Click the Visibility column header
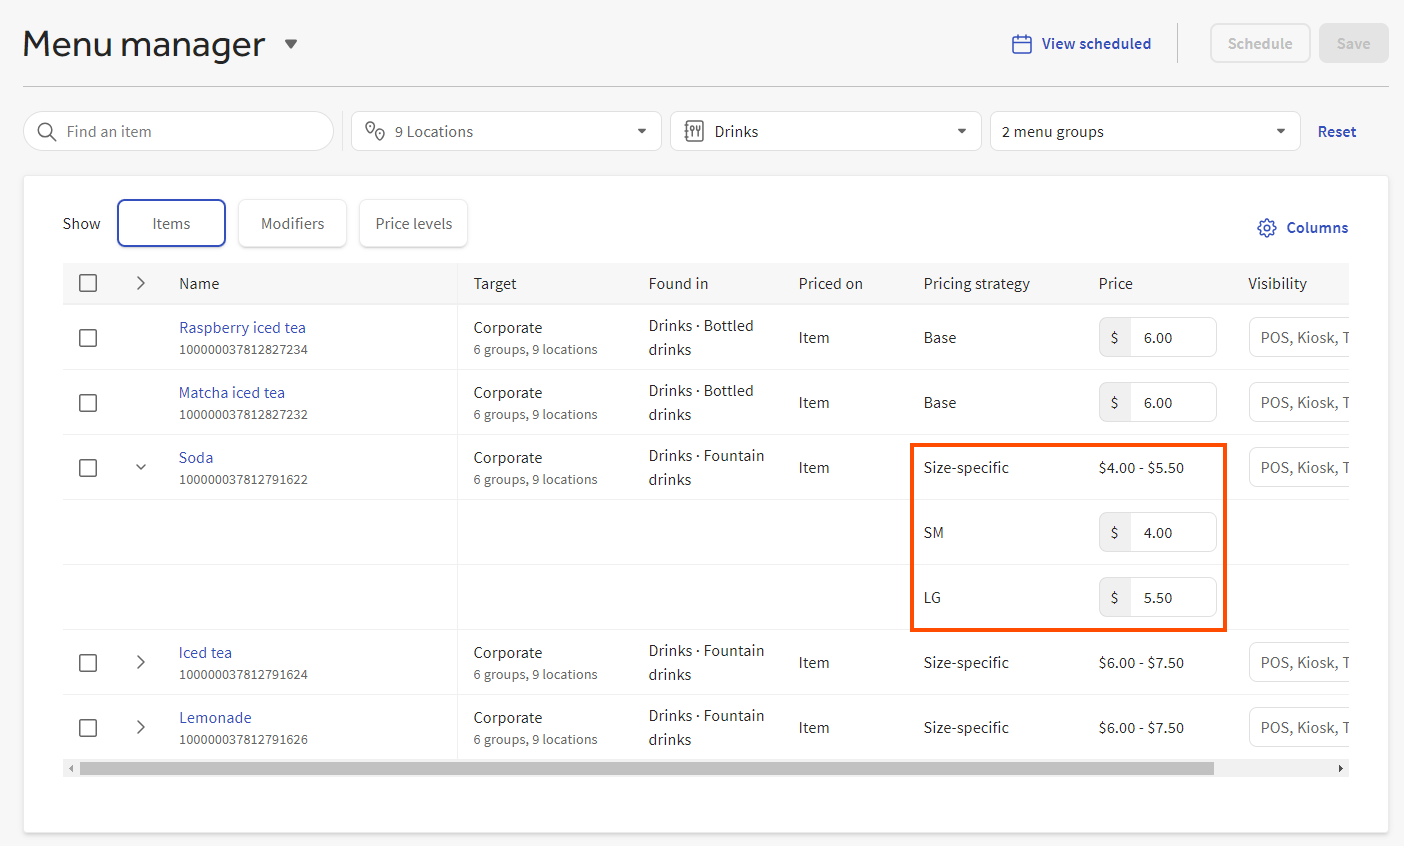 [1277, 284]
